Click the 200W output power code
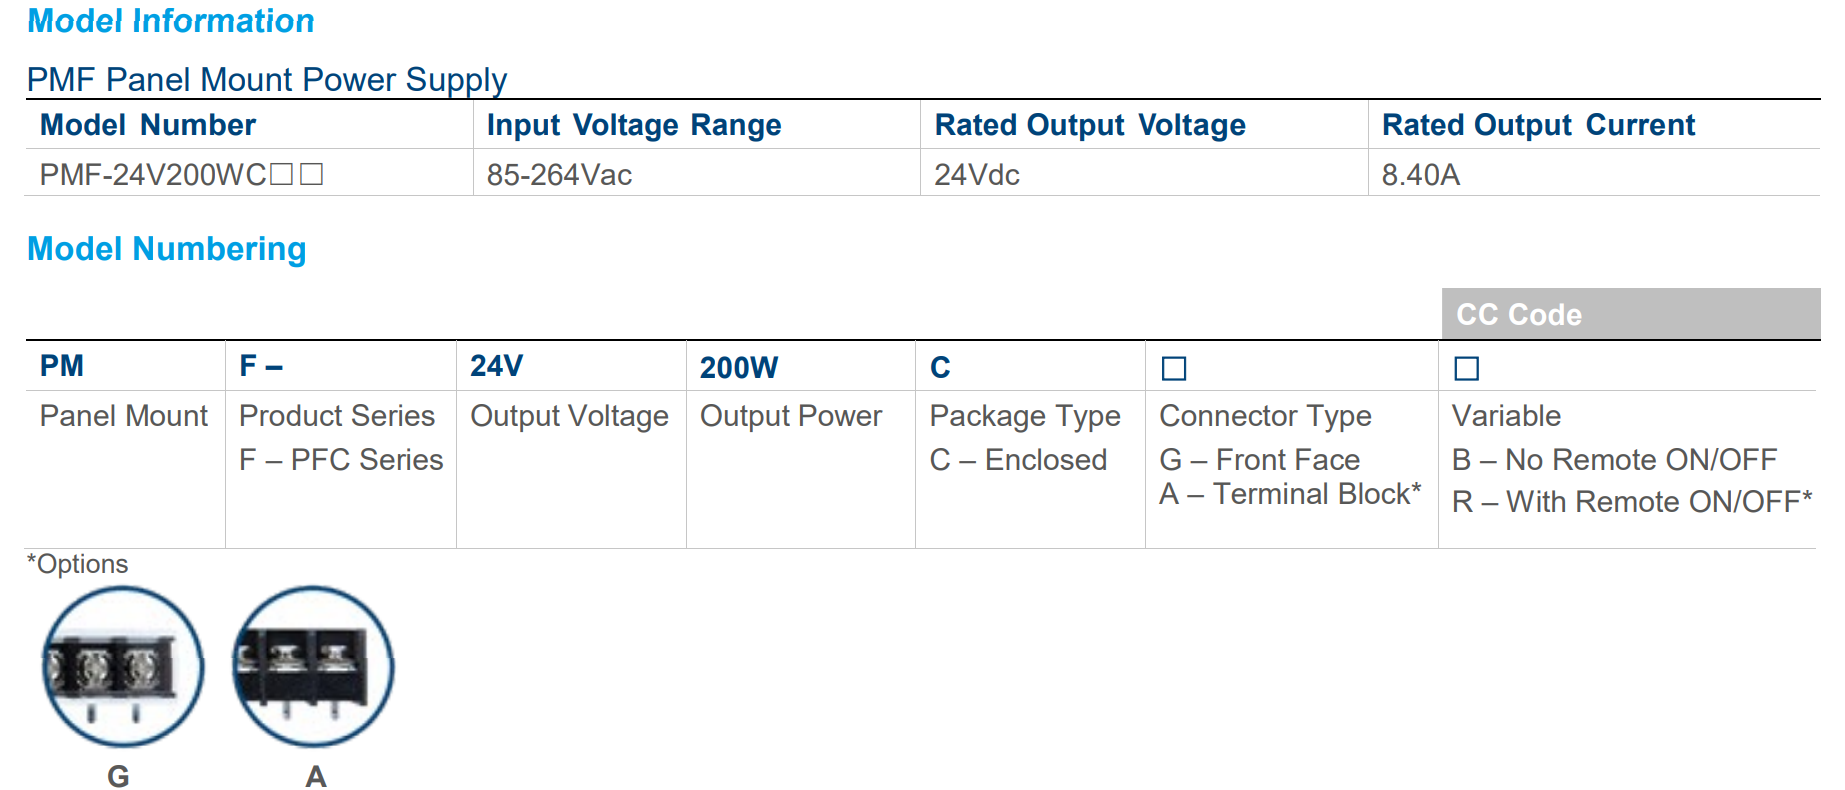Screen dimensions: 1845x790 [739, 368]
